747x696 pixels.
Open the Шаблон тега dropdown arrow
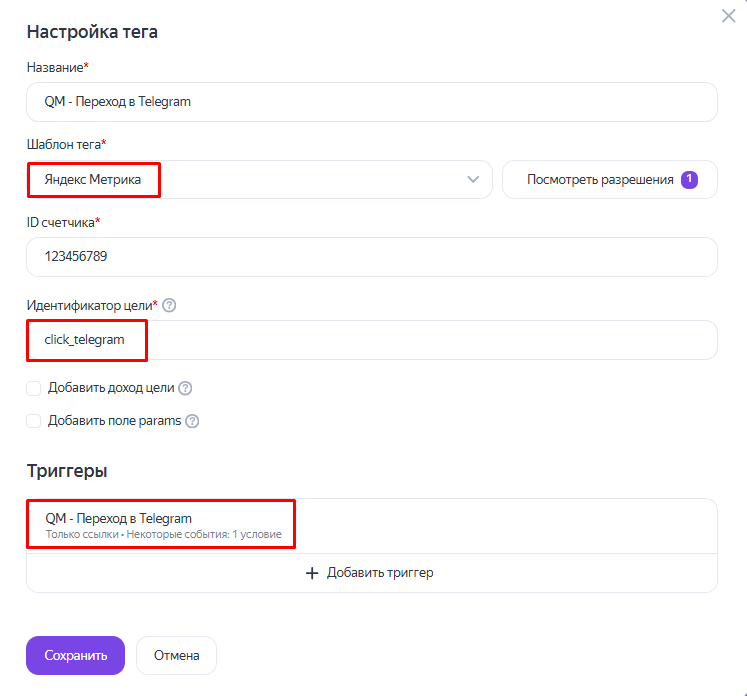coord(473,180)
